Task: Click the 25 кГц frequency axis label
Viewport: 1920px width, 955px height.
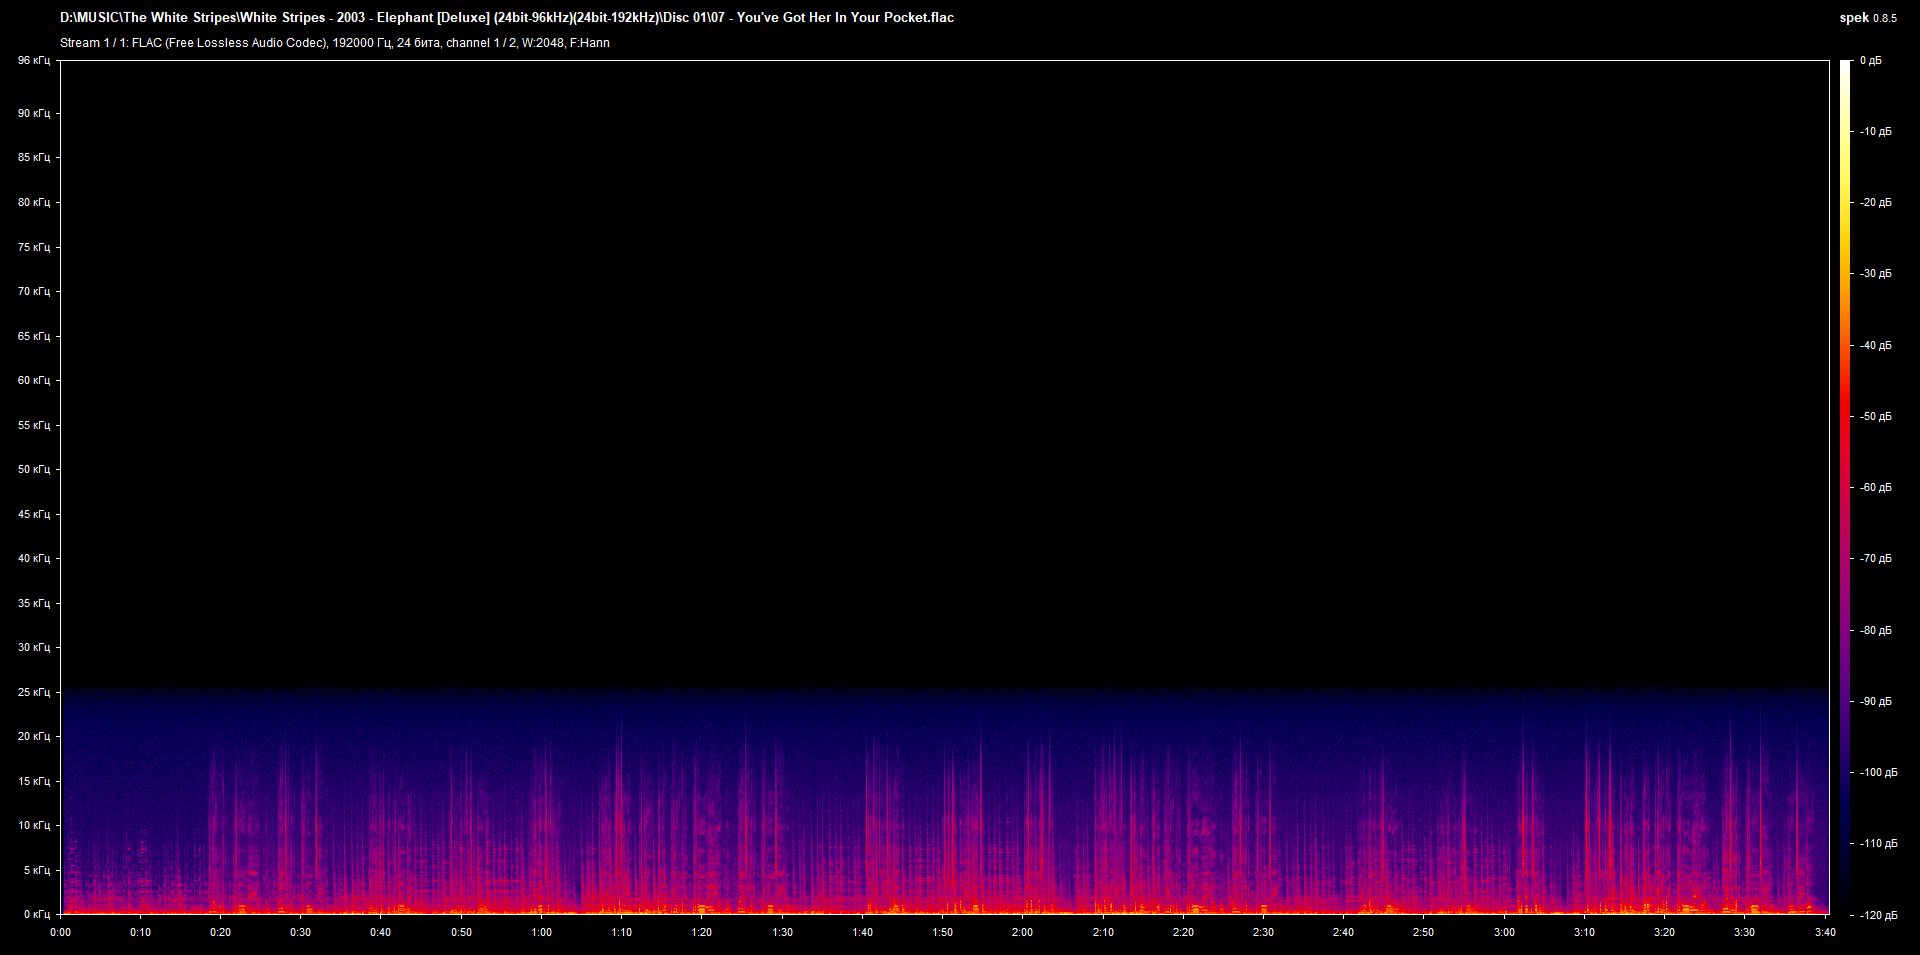Action: (34, 692)
